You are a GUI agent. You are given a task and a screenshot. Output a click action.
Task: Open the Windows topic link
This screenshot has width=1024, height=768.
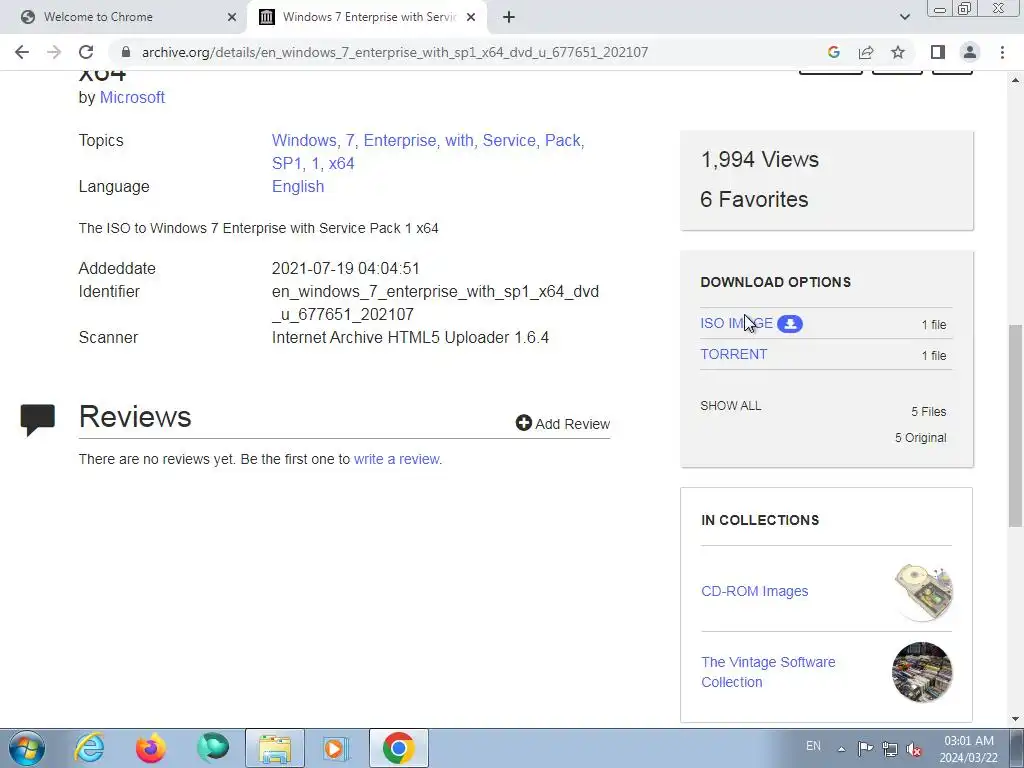(x=304, y=140)
